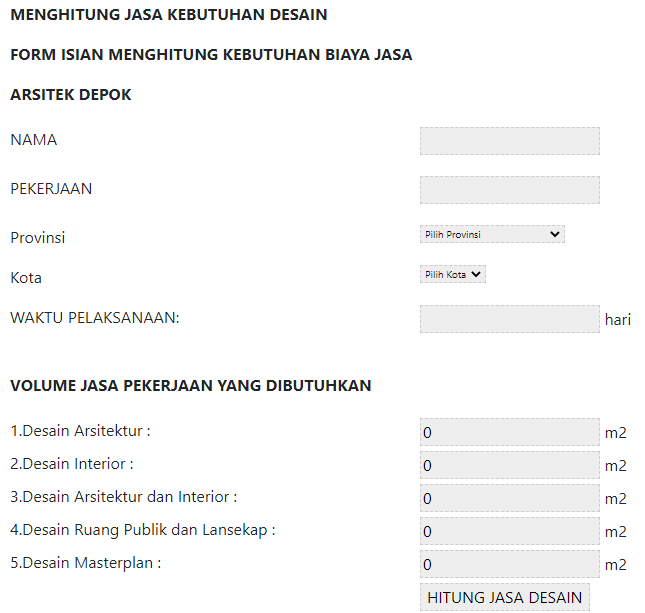Click the Kota label text
Viewport: 645px width, 613px height.
click(x=26, y=278)
